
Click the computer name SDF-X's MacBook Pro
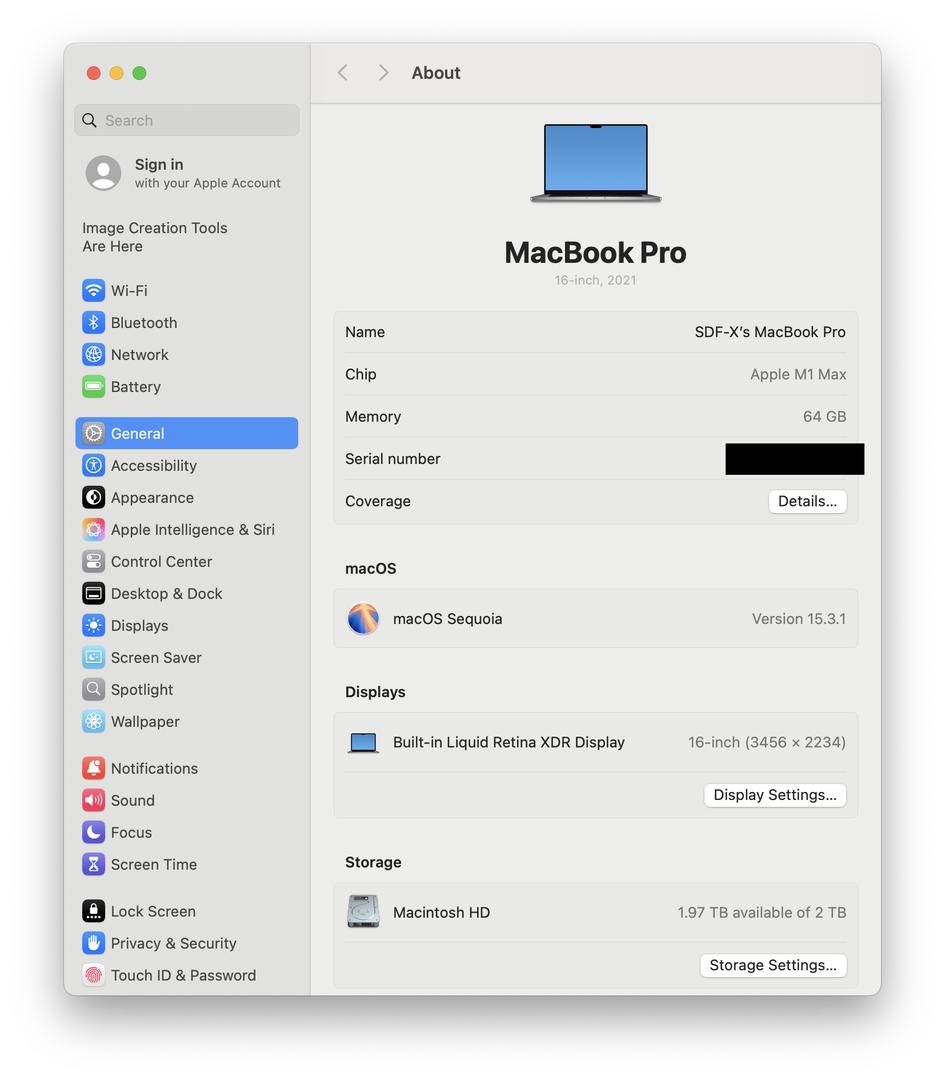point(770,332)
